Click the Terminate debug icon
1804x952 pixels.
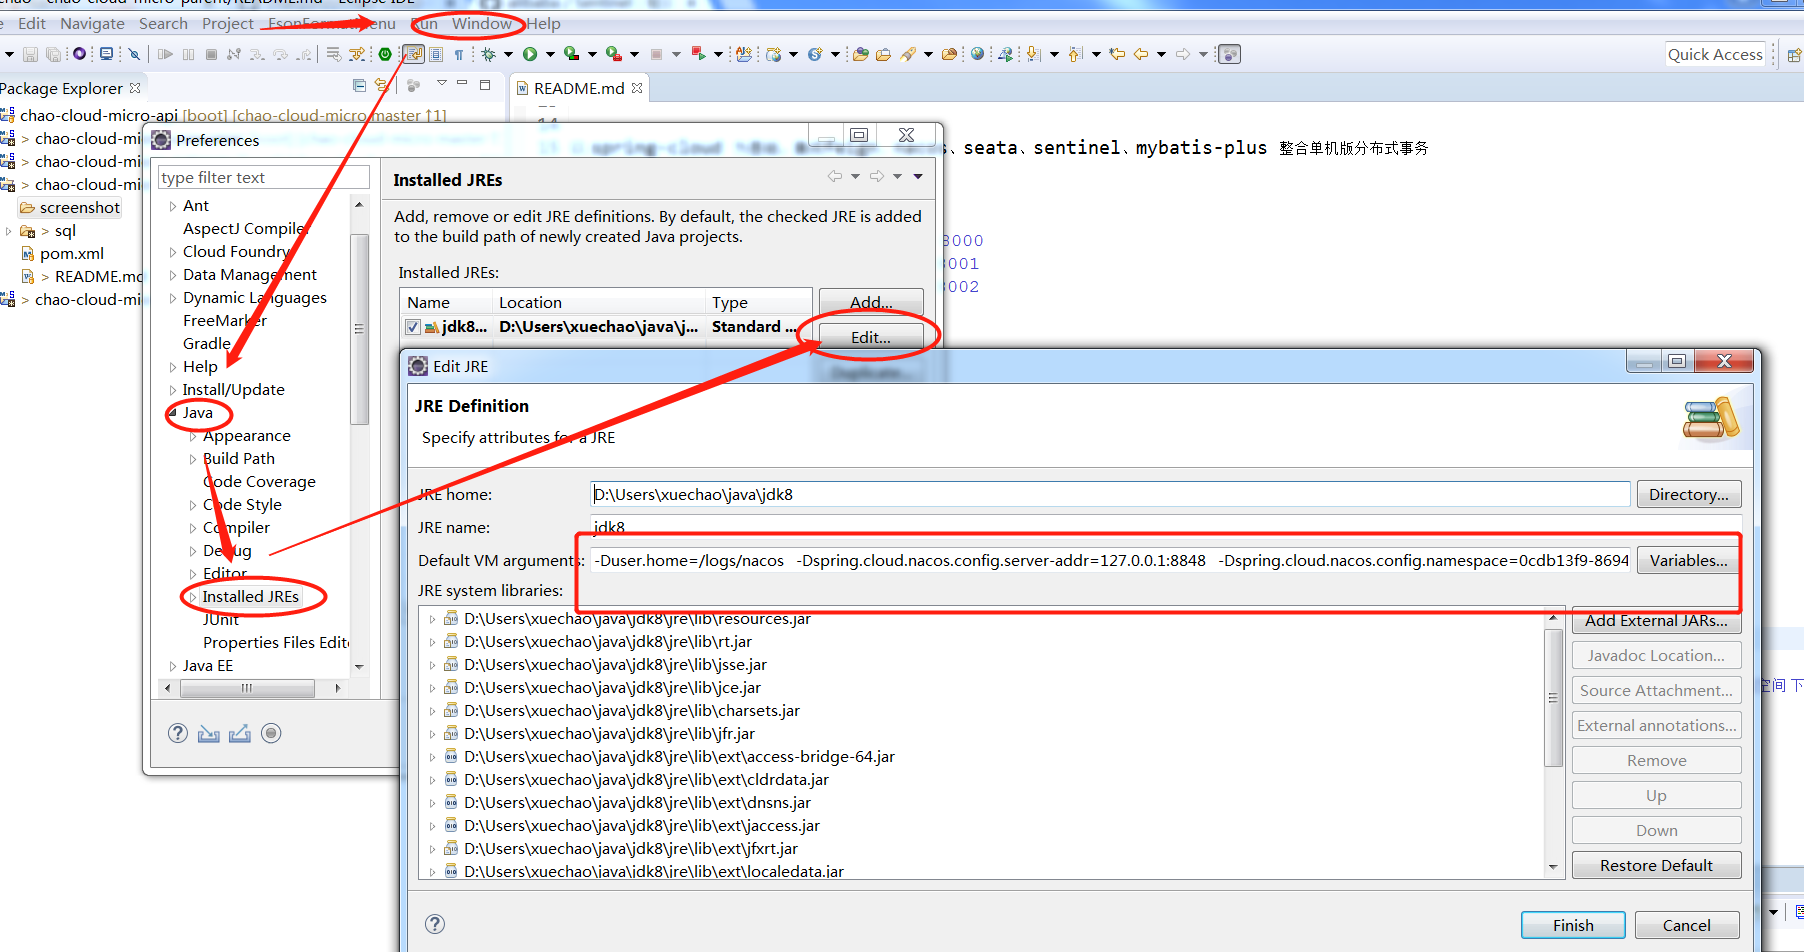point(211,54)
